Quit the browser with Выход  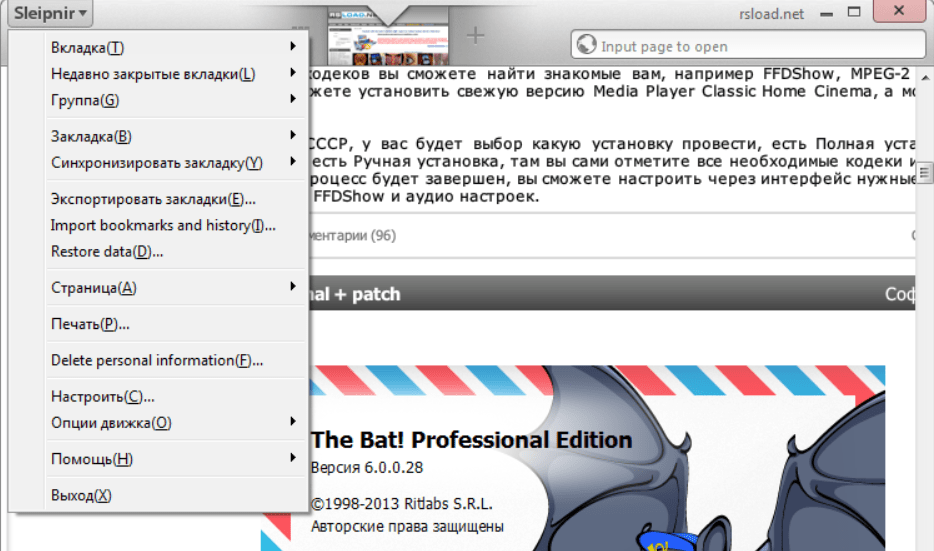81,495
